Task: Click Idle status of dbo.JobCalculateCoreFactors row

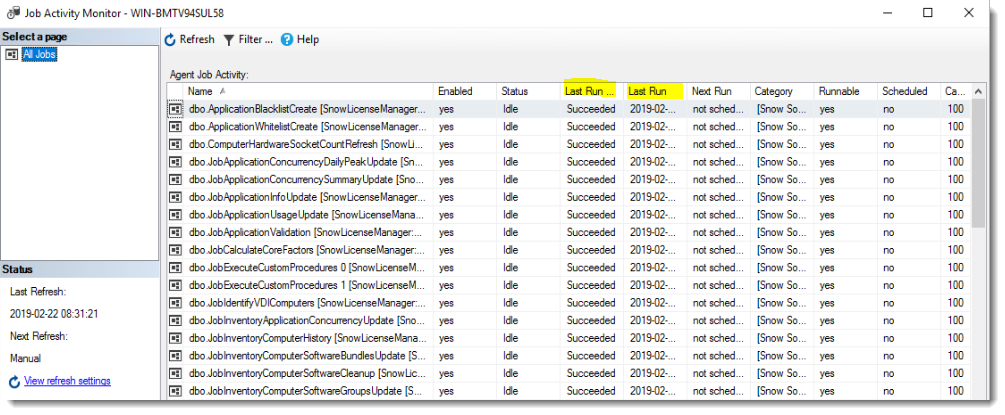Action: (x=511, y=250)
